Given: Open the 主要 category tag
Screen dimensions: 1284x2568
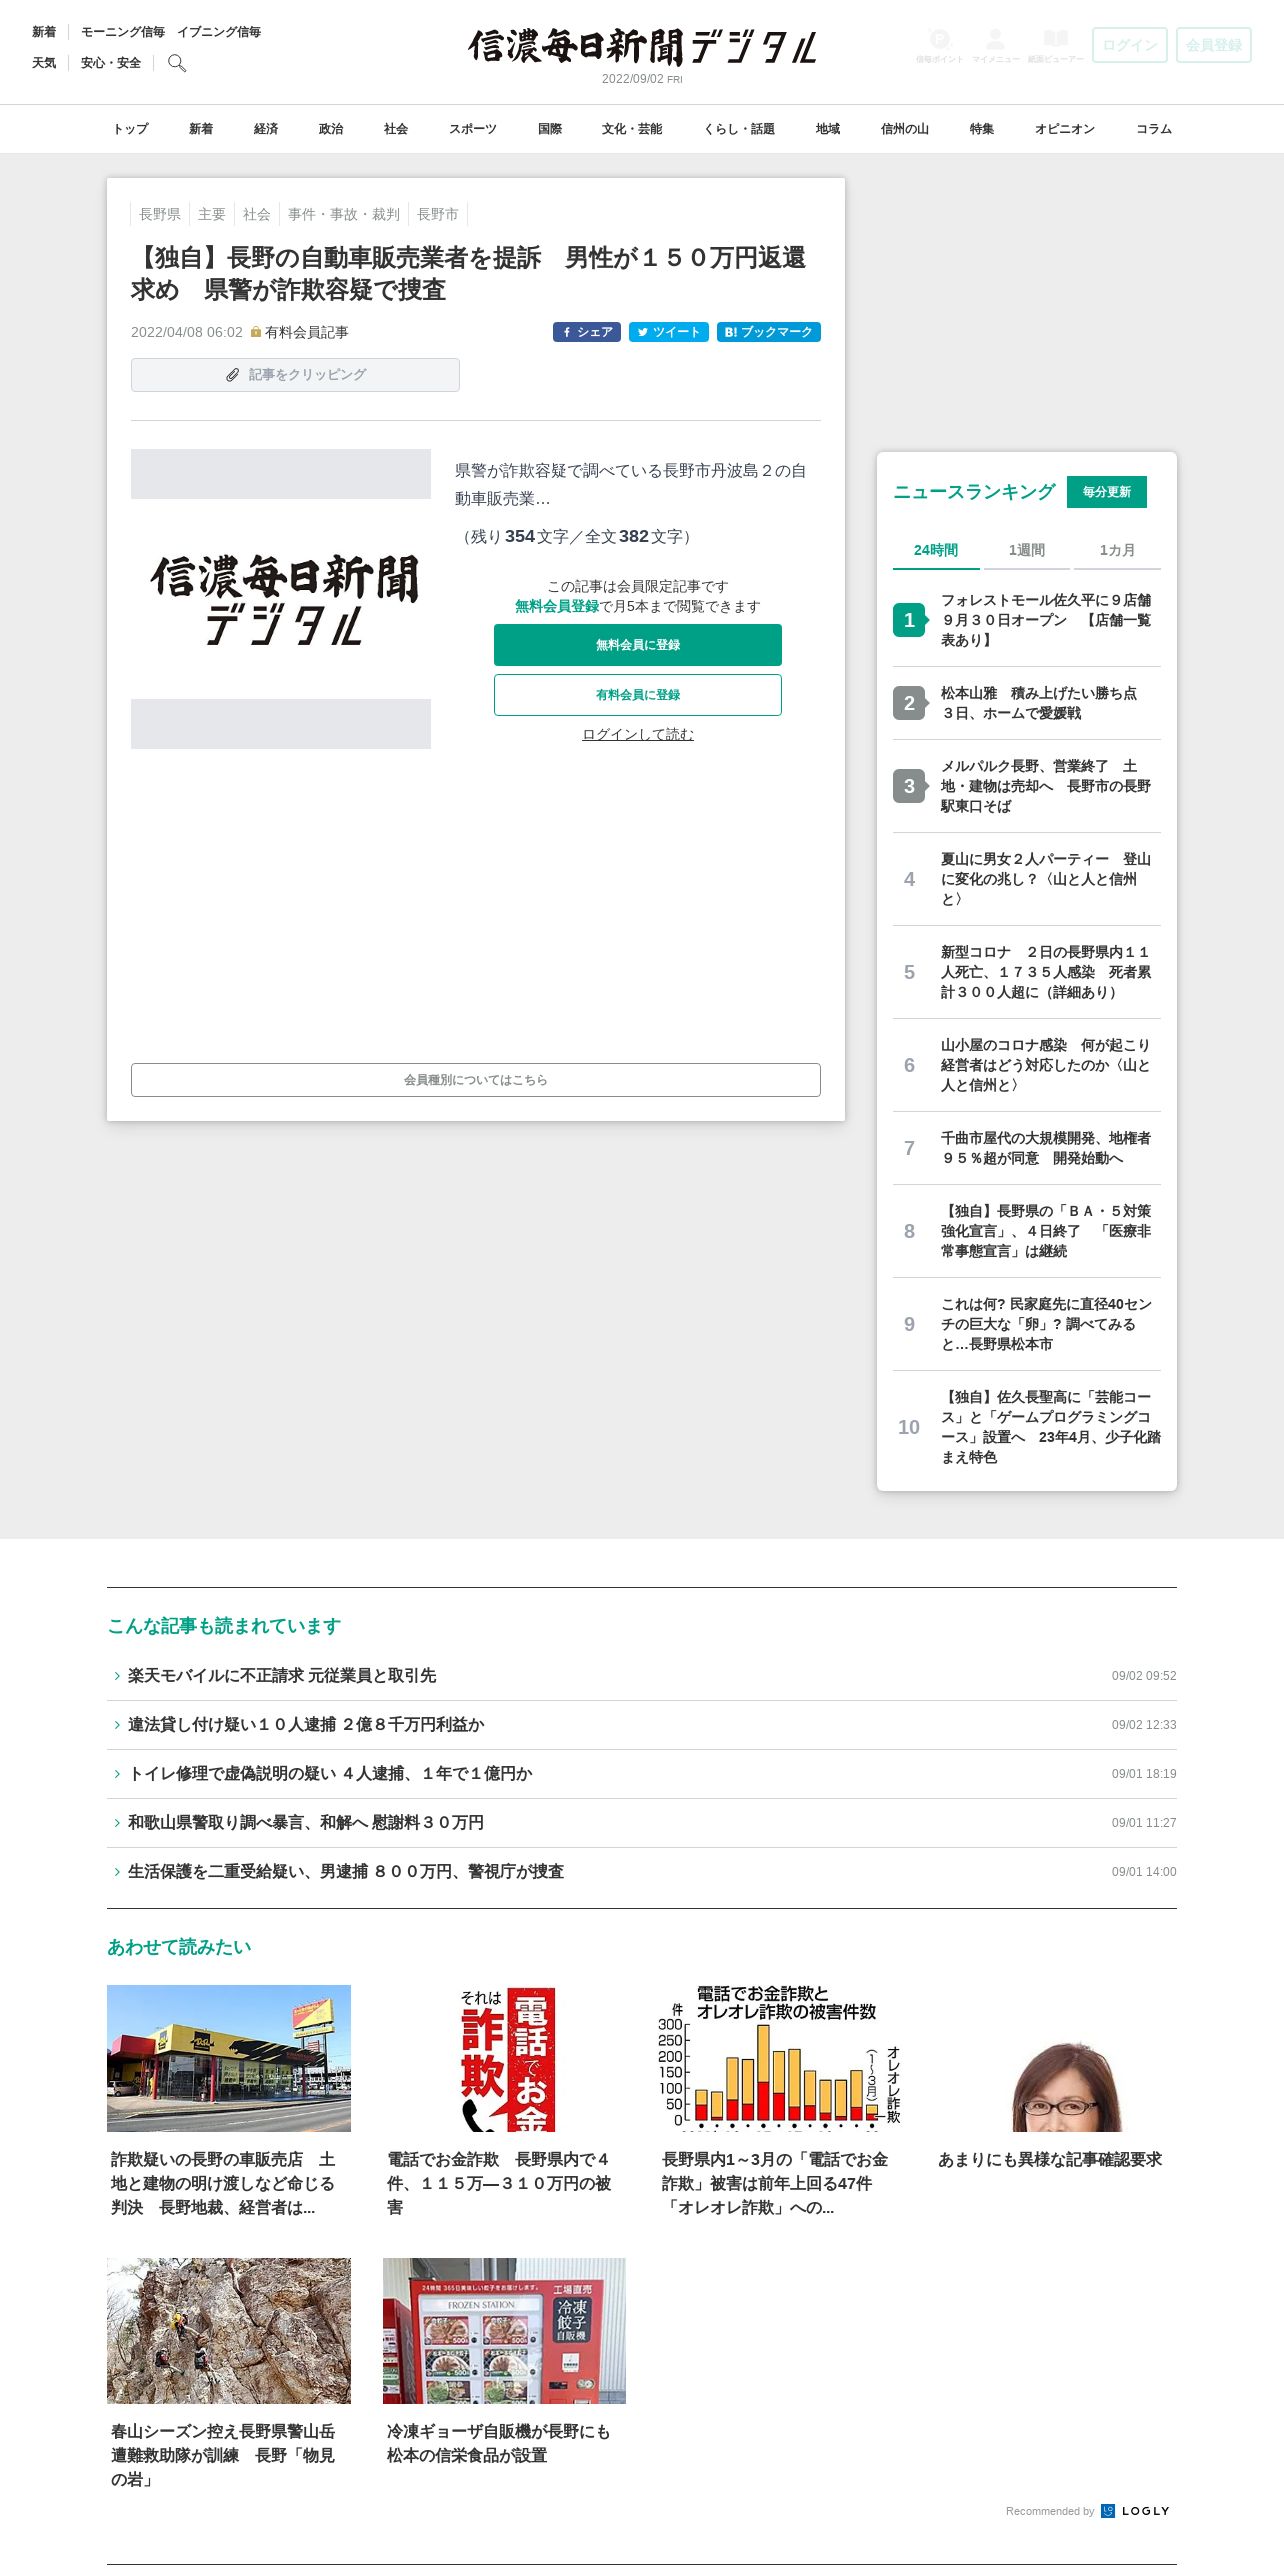Looking at the screenshot, I should click(x=212, y=214).
